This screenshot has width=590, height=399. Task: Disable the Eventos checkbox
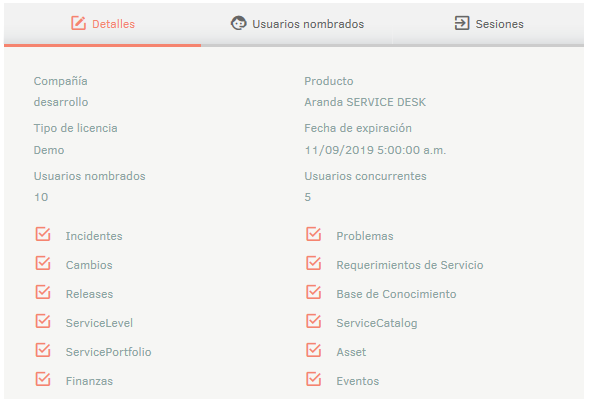(313, 379)
